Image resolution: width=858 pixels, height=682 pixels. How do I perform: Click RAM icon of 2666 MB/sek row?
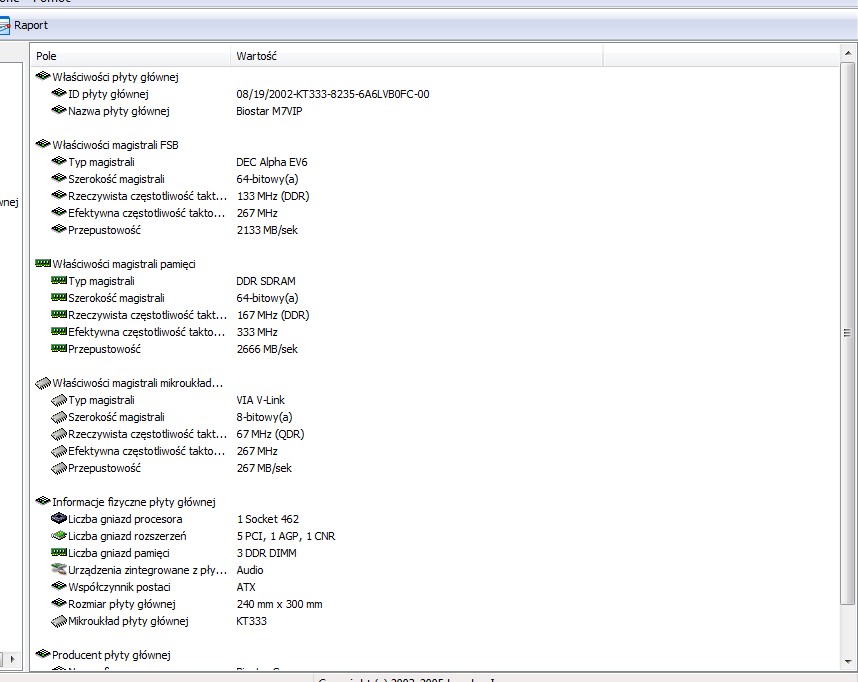point(59,348)
